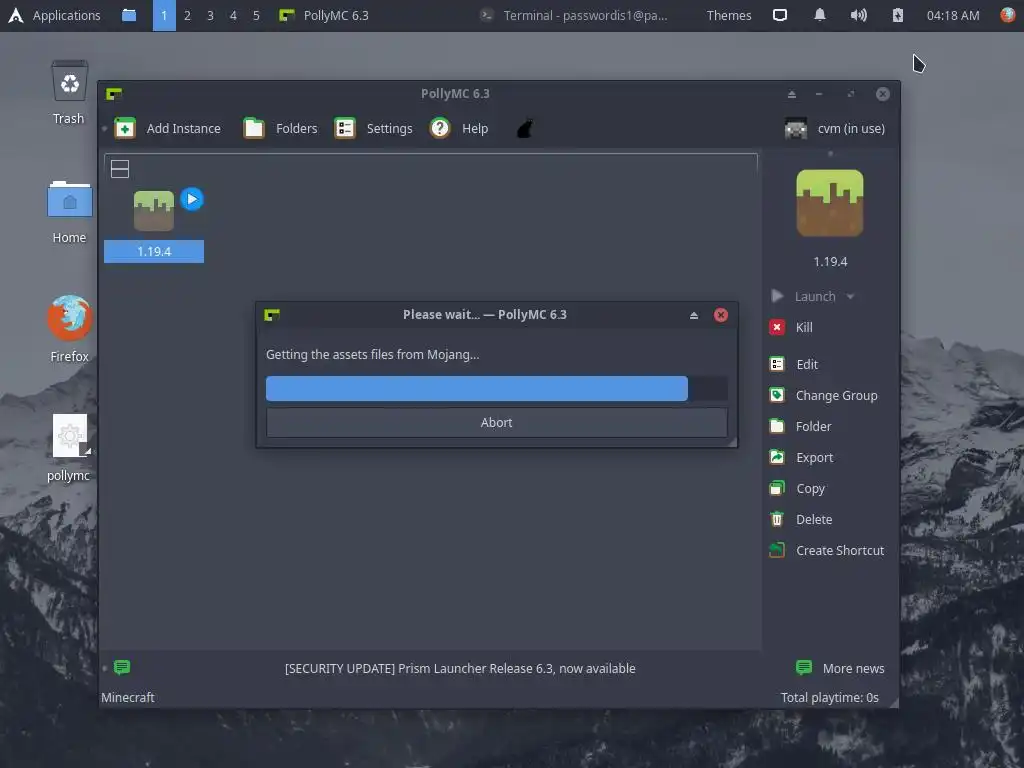Abort the asset download
The height and width of the screenshot is (768, 1024).
coord(496,423)
